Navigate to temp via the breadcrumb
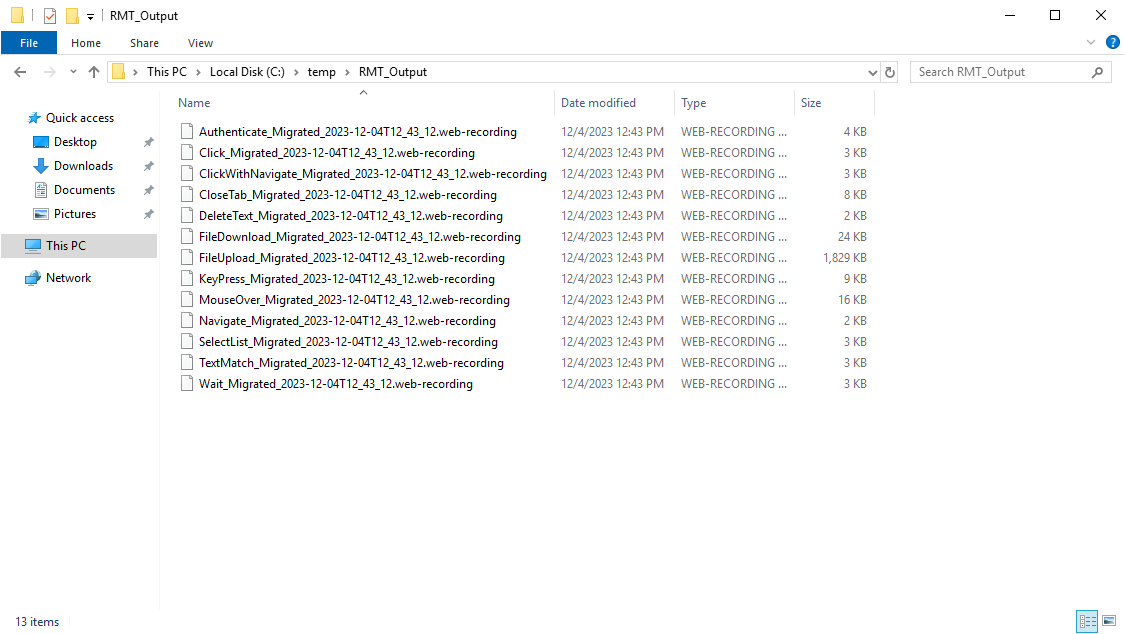The image size is (1125, 634). pyautogui.click(x=322, y=71)
